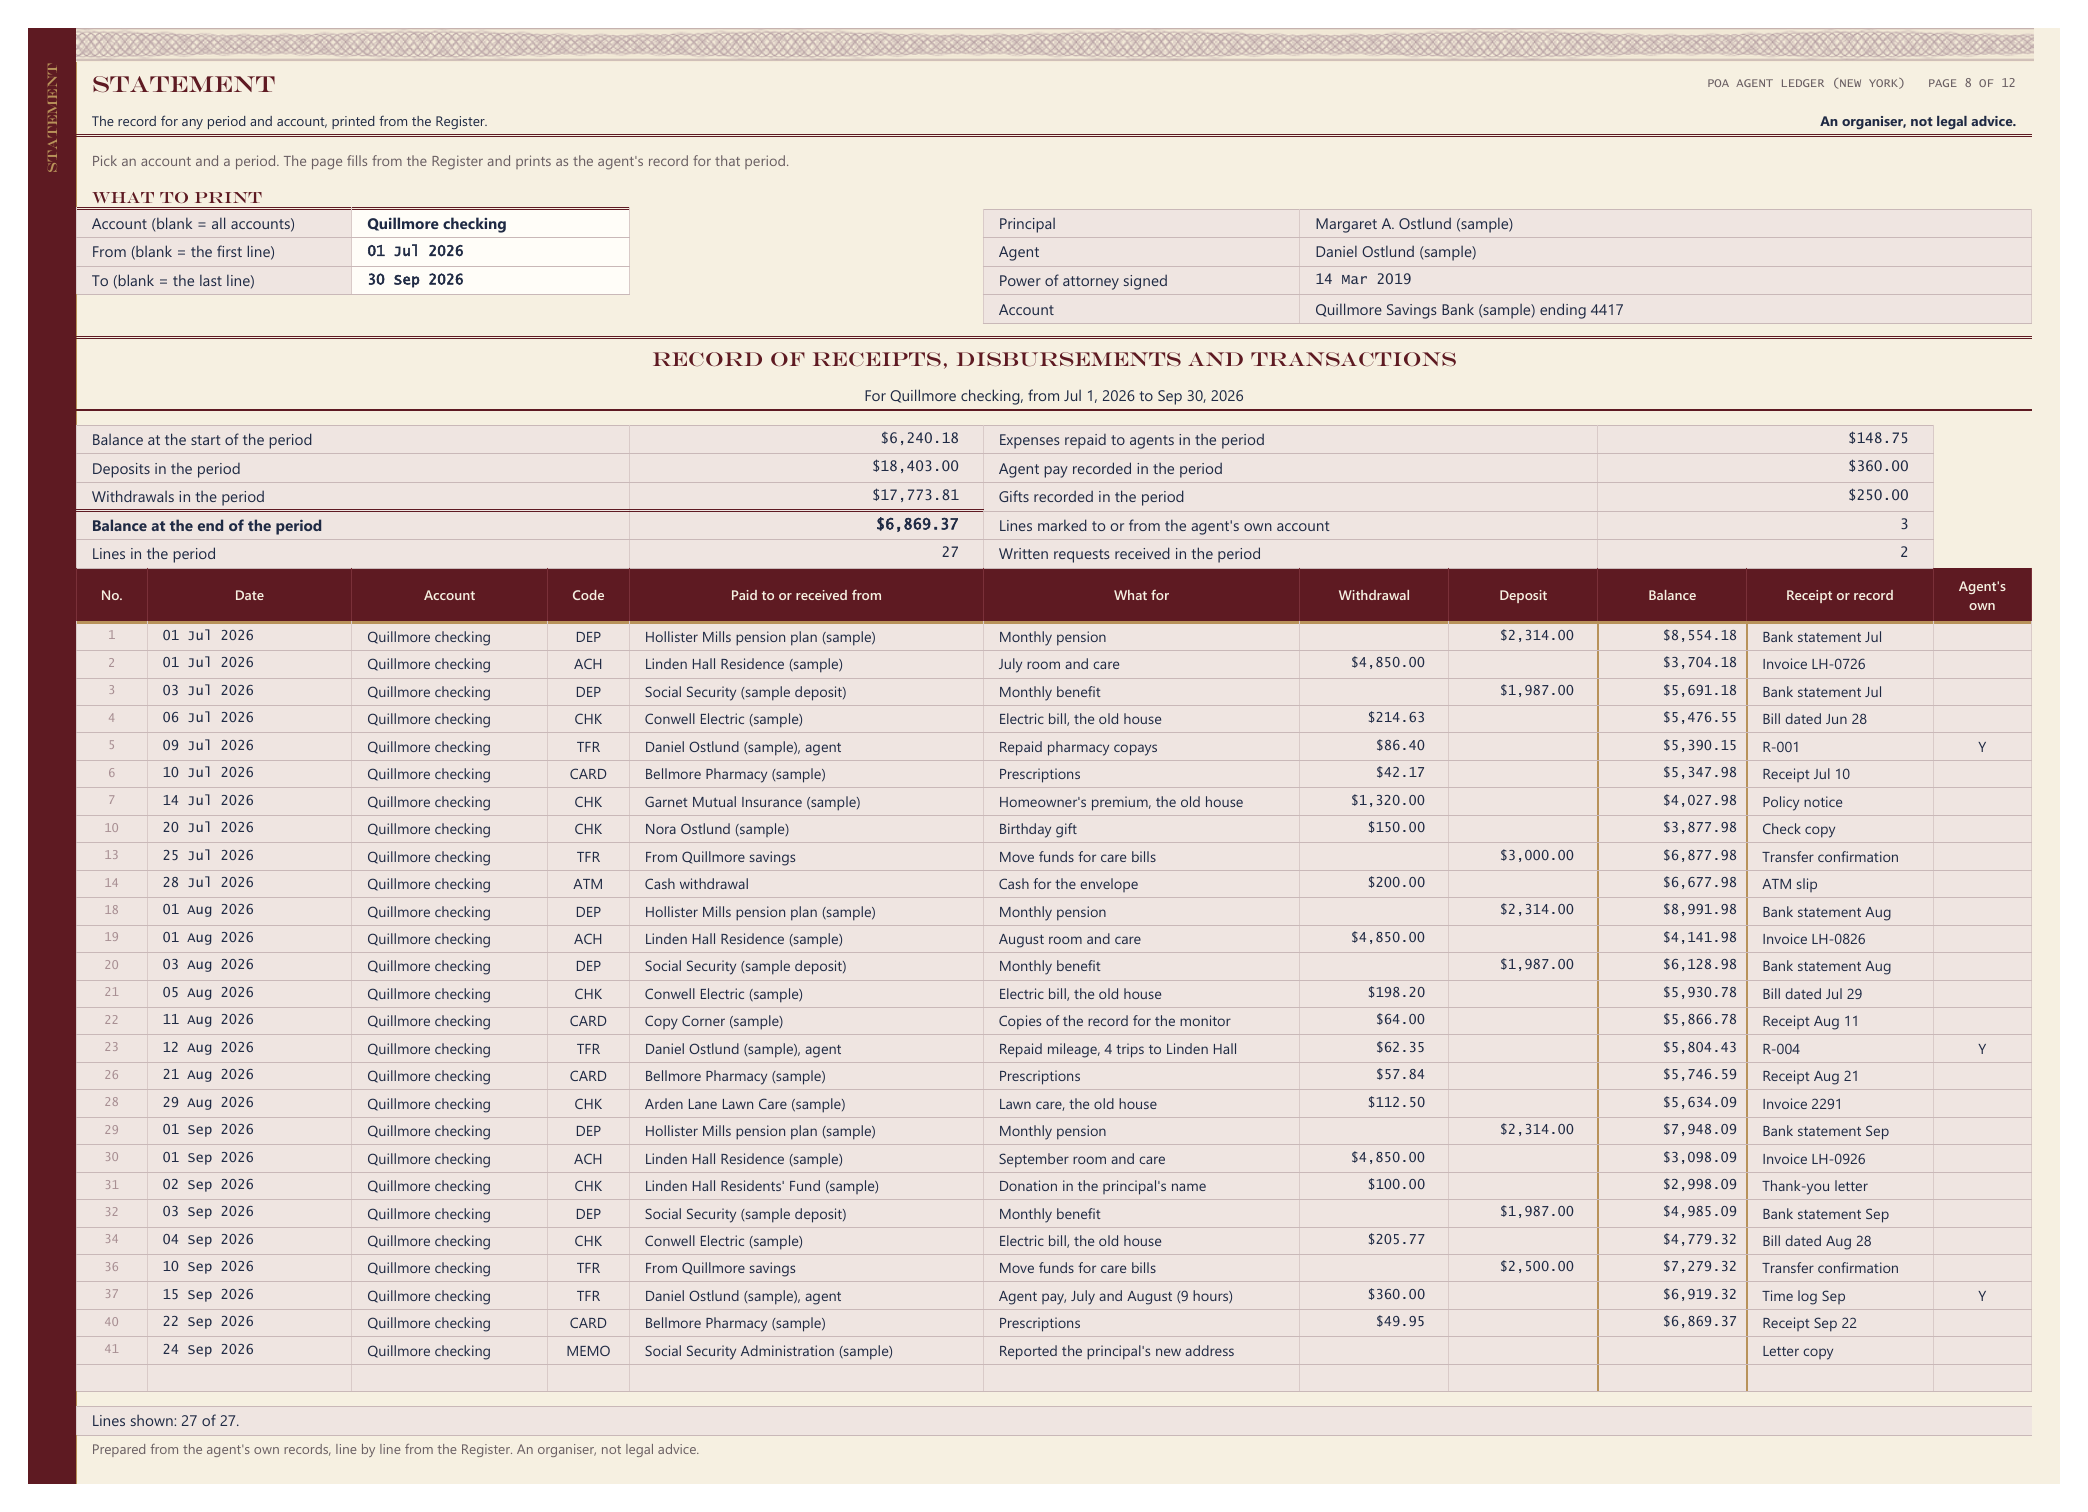Click Nora Ostlund (sample) payee cell
This screenshot has width=2088, height=1512.
tap(806, 829)
